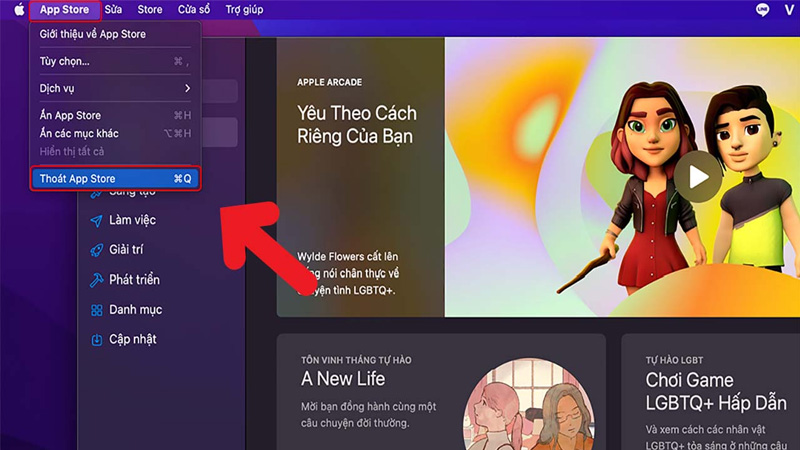Click the TỰ HÀO LGBT label
800x450 pixels.
(674, 360)
